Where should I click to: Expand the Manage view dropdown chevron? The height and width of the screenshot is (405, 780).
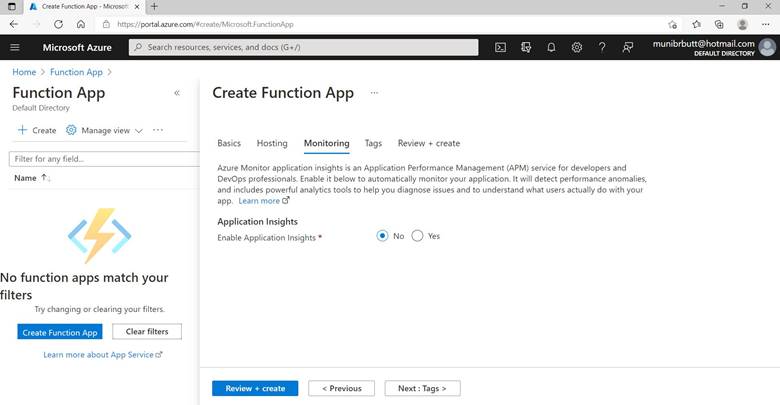139,131
